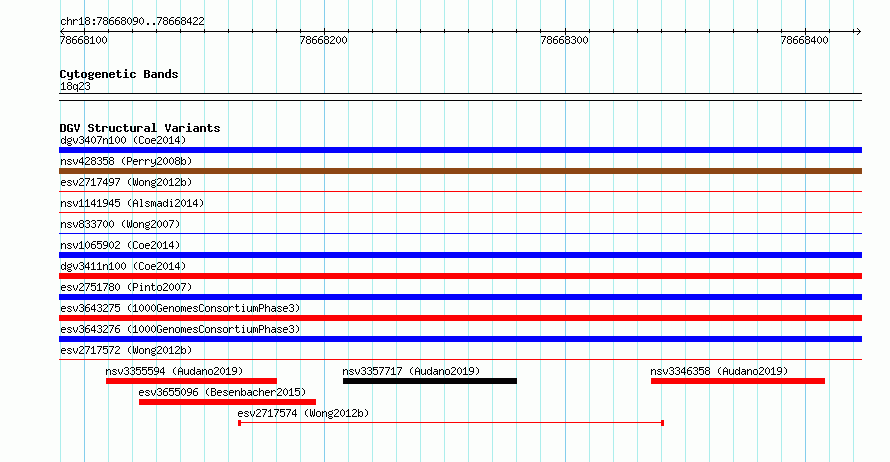Screen dimensions: 890x462
Task: Select the blue bar of esv3643276
Action: point(460,339)
